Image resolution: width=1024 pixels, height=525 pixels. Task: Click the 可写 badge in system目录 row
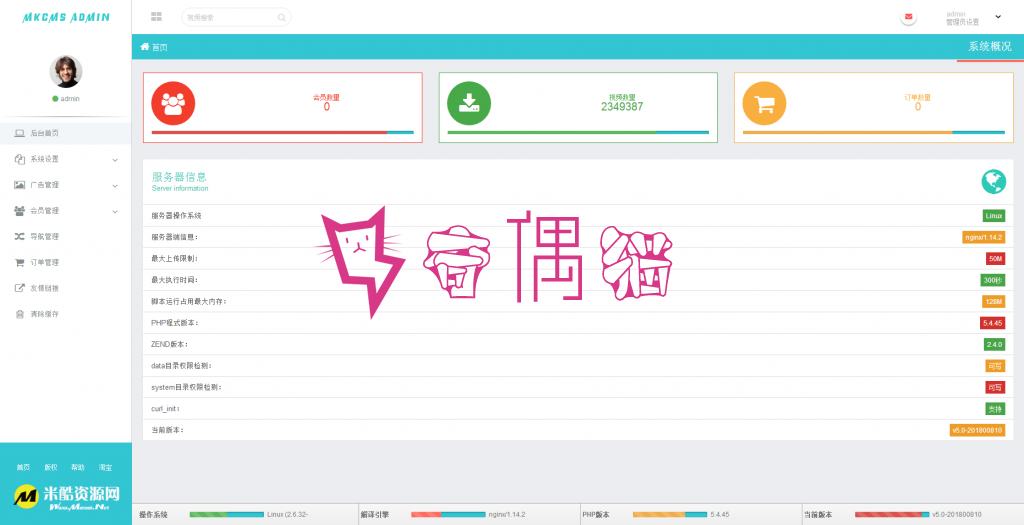coord(995,387)
